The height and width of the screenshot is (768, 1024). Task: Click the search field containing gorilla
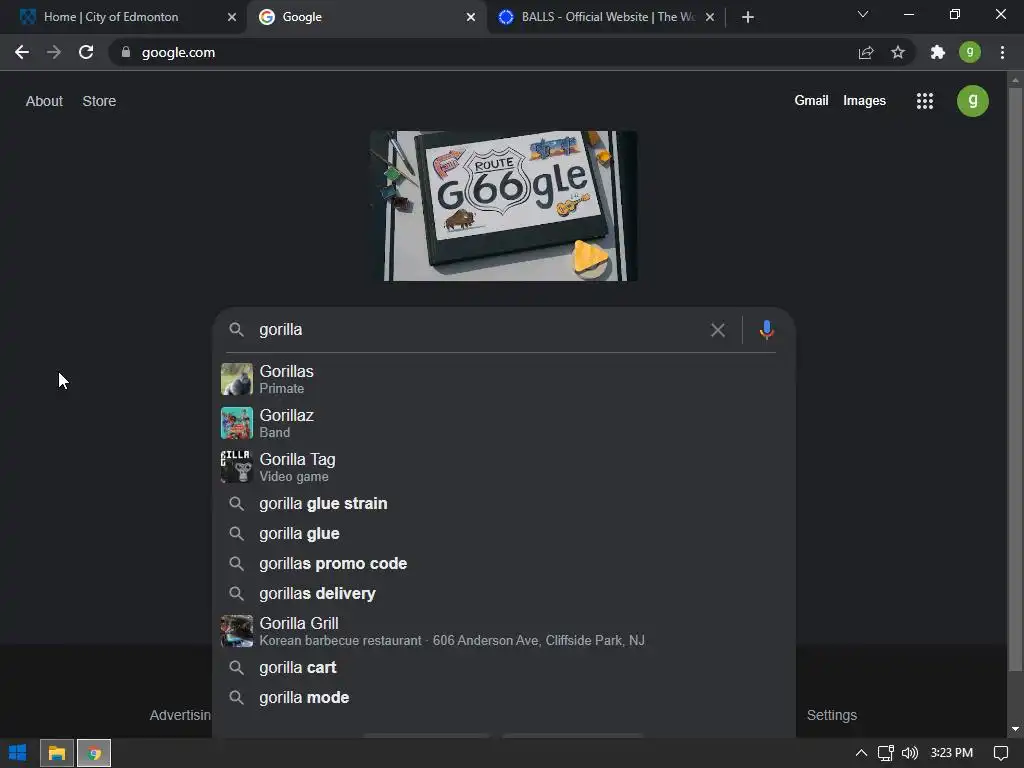[480, 330]
